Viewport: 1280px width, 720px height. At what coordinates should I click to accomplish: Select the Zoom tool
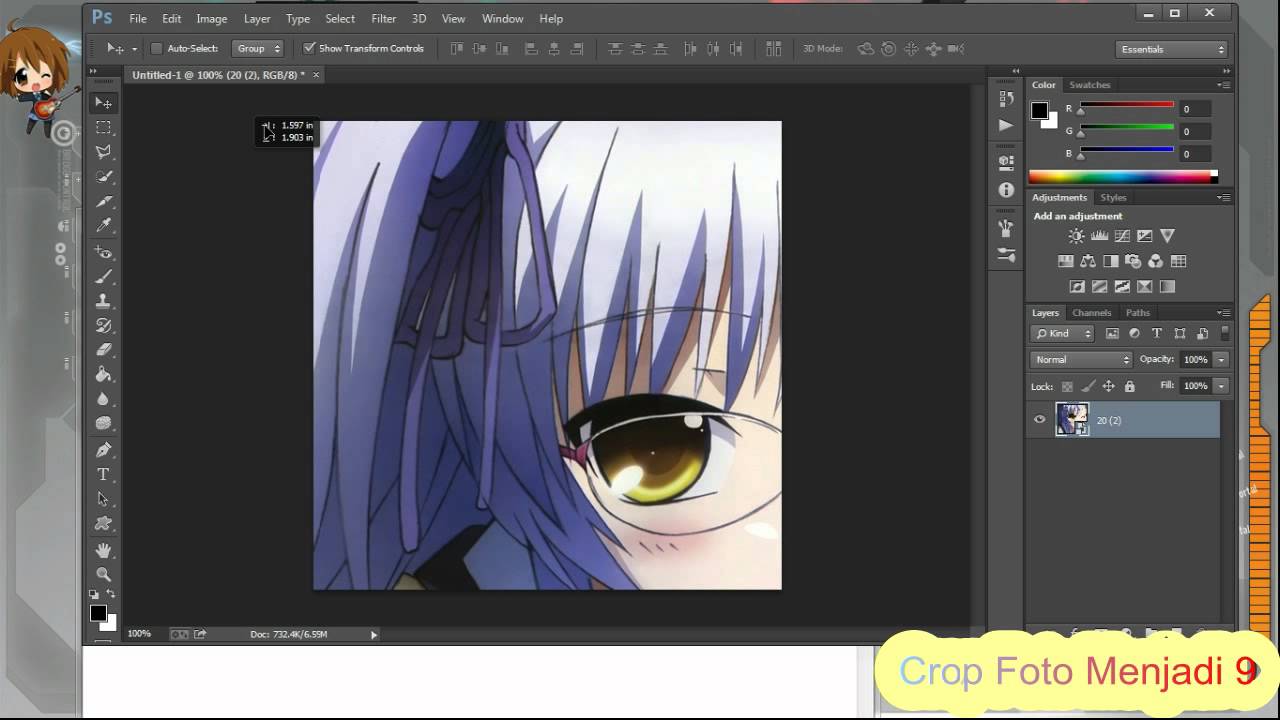(103, 574)
